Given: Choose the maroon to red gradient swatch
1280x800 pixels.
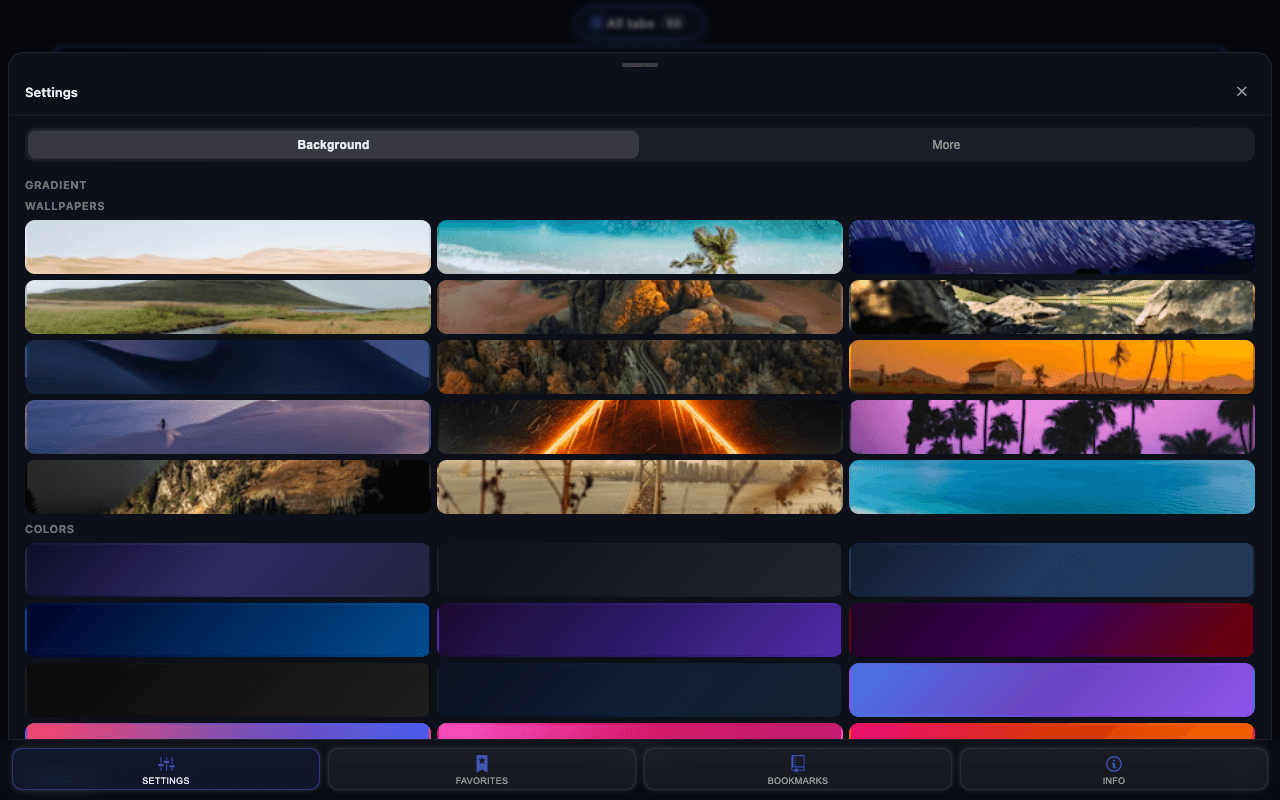Looking at the screenshot, I should click(1052, 630).
